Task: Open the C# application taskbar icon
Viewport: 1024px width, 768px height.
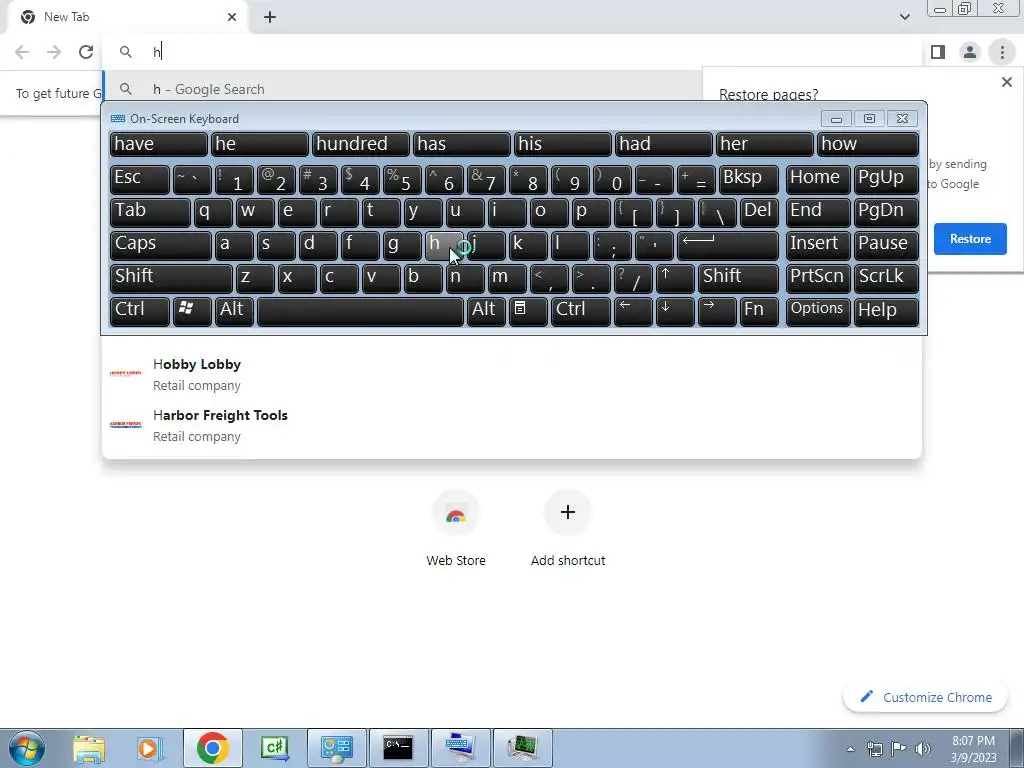Action: pos(275,748)
